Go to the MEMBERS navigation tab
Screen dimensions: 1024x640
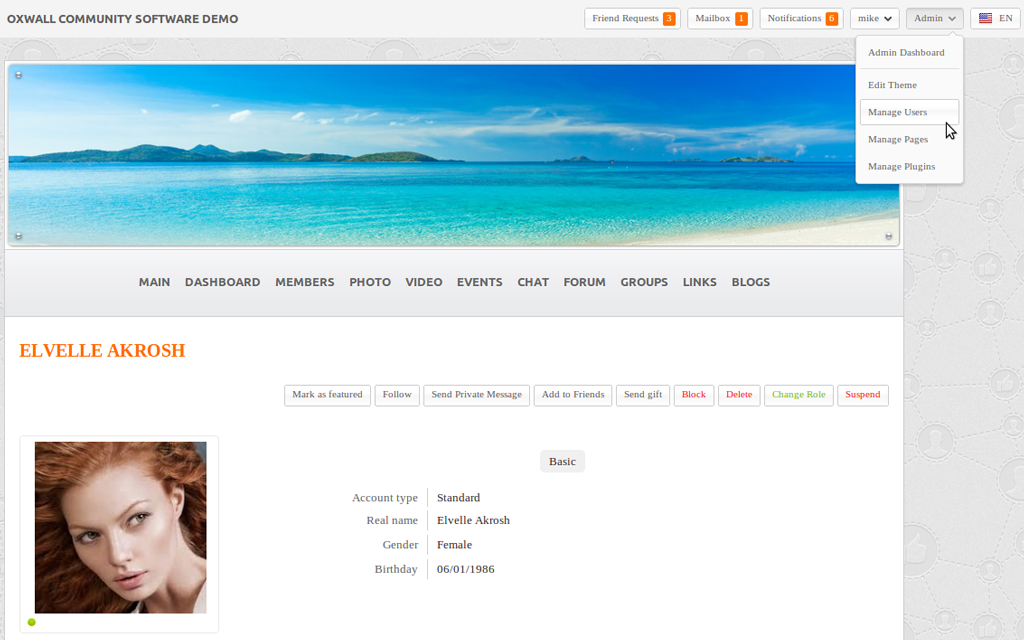pyautogui.click(x=305, y=282)
